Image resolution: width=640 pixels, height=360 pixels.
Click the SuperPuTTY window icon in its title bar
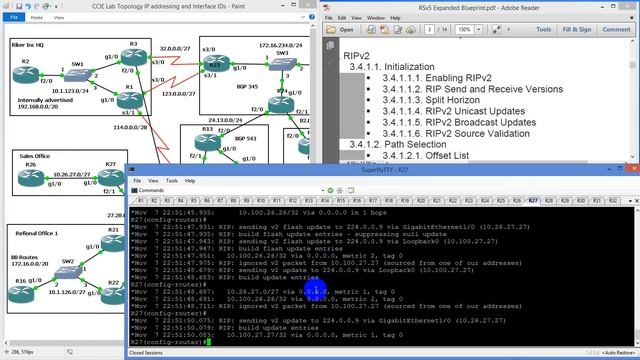(x=132, y=169)
